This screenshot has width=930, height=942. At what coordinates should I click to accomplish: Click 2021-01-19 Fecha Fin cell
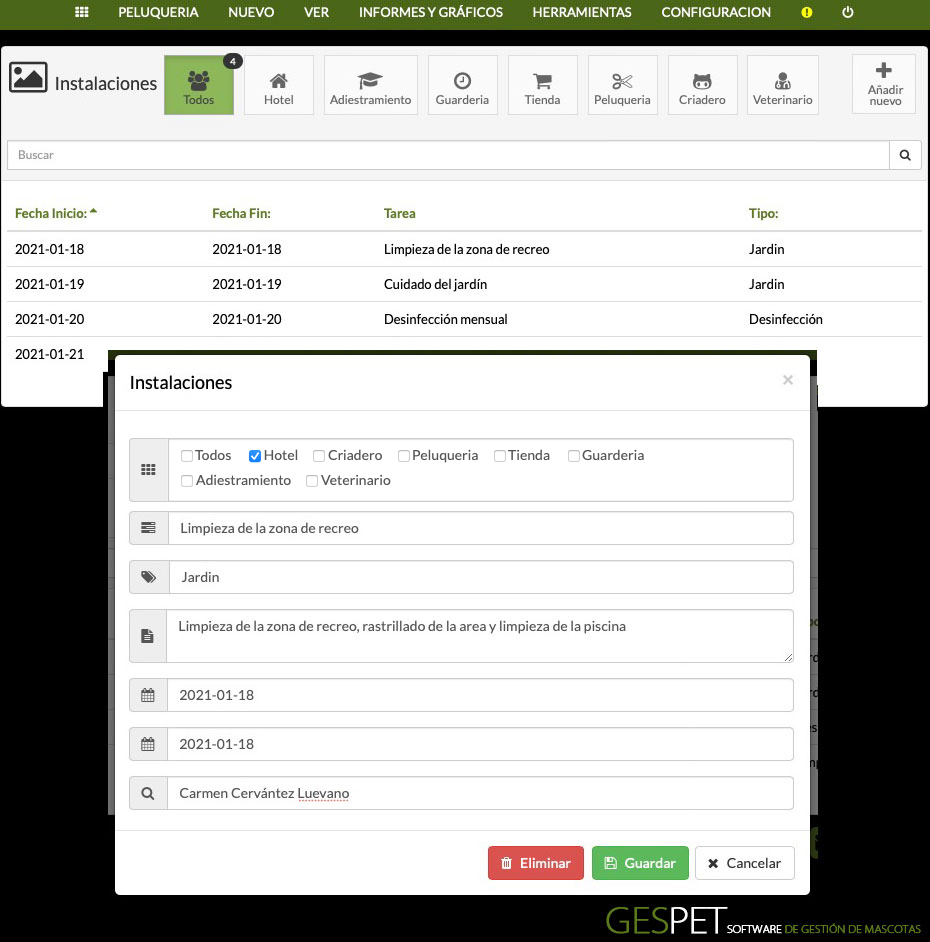tap(246, 284)
